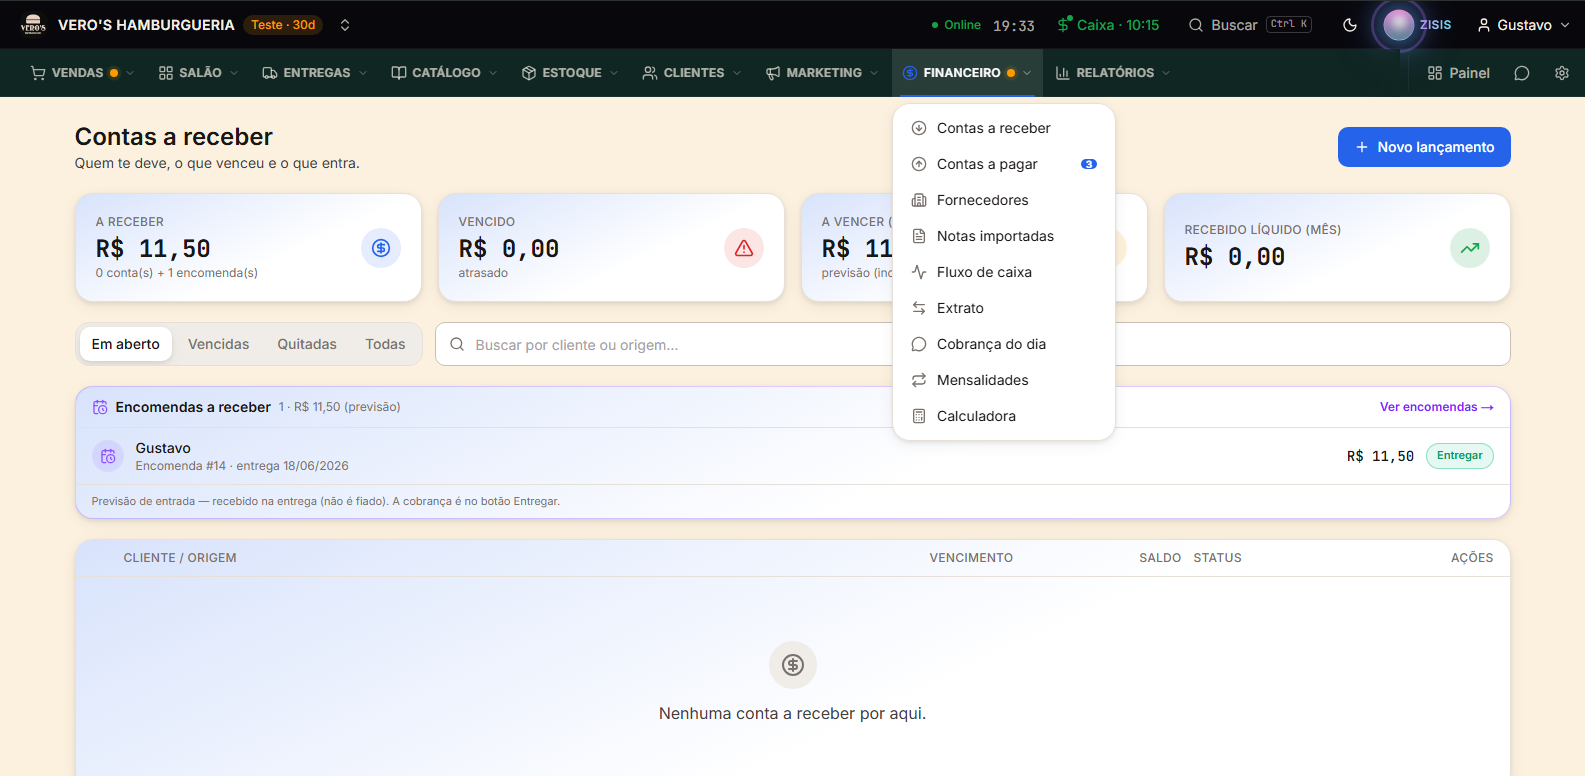The image size is (1585, 776).
Task: Click the Encomenda #14 entrega text
Action: tap(242, 466)
